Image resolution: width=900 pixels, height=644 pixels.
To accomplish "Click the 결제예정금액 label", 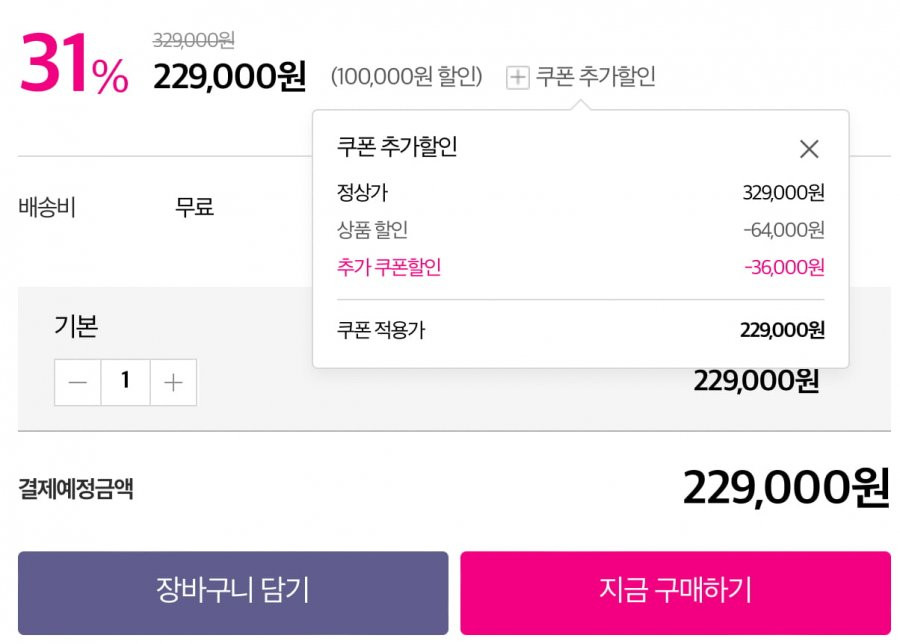I will 76,489.
